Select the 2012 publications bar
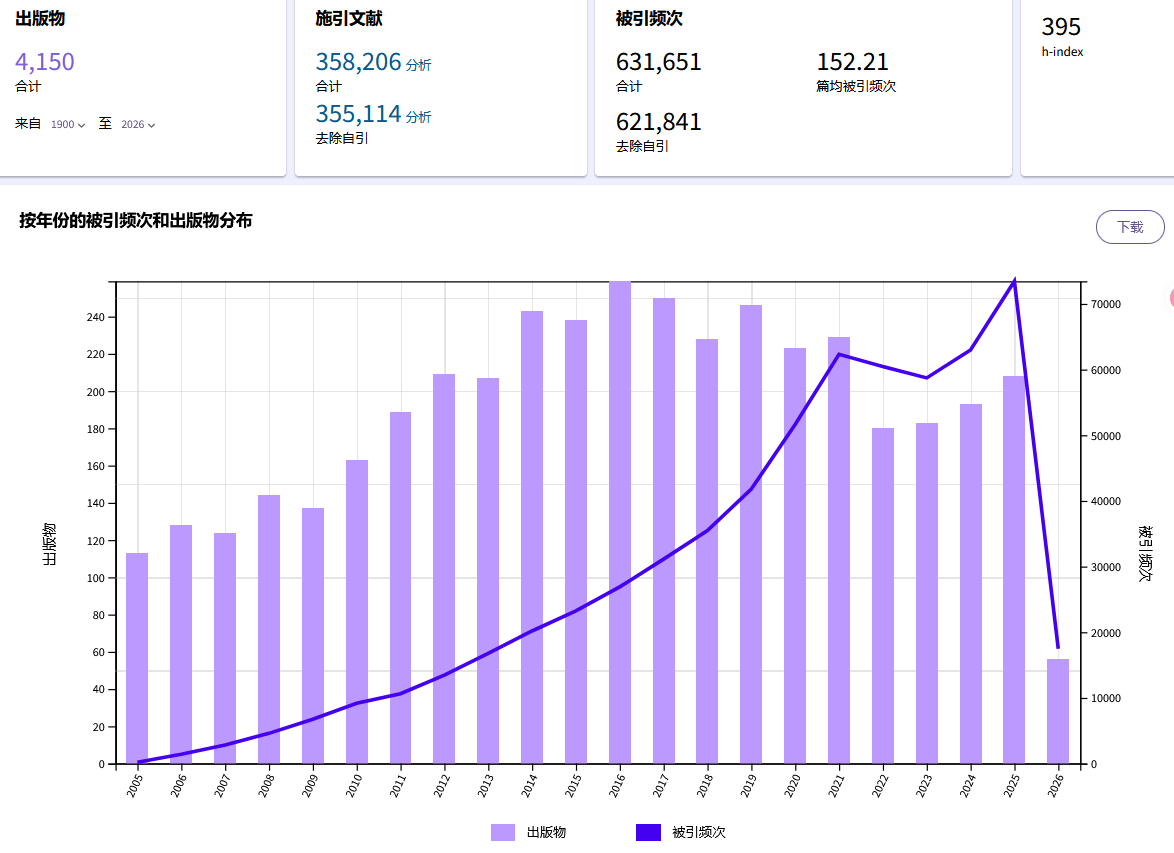 coord(444,569)
